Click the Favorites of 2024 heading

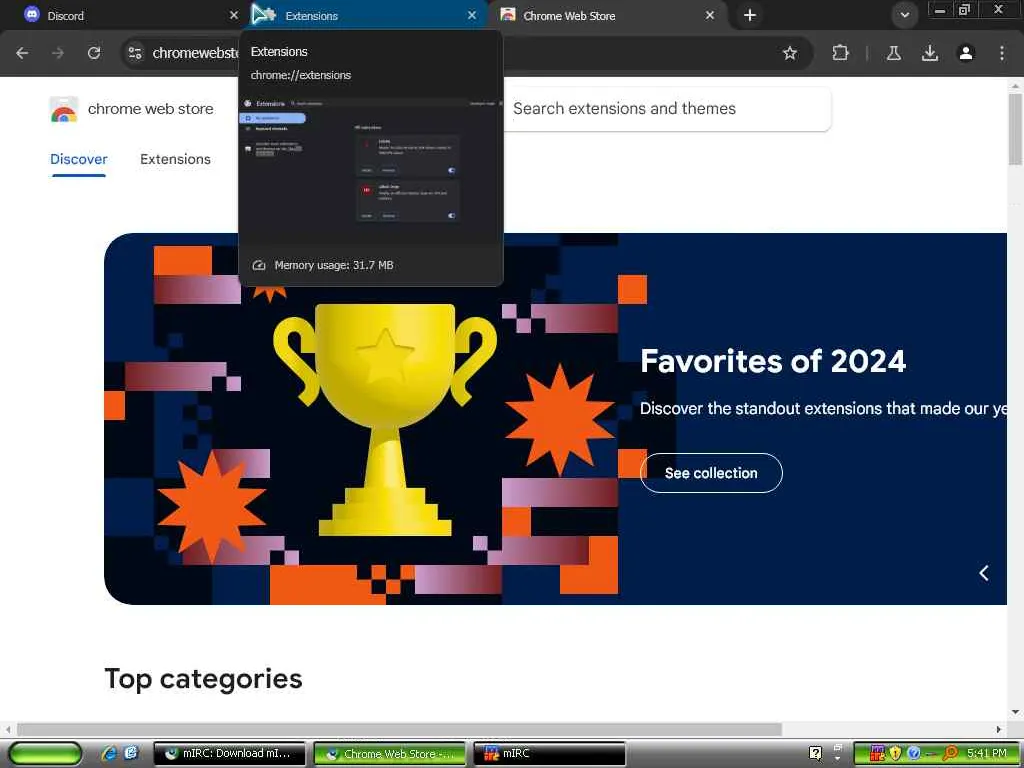click(773, 361)
